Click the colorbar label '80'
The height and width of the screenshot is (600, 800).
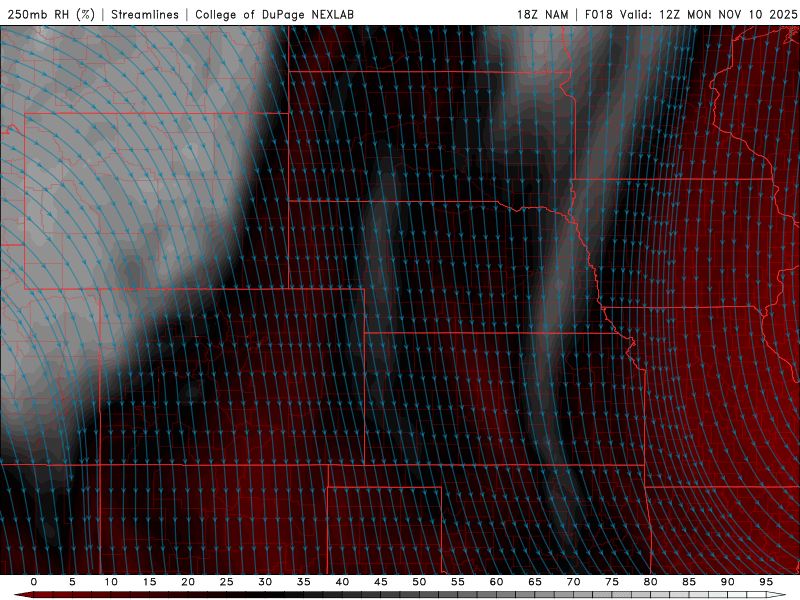tap(650, 582)
